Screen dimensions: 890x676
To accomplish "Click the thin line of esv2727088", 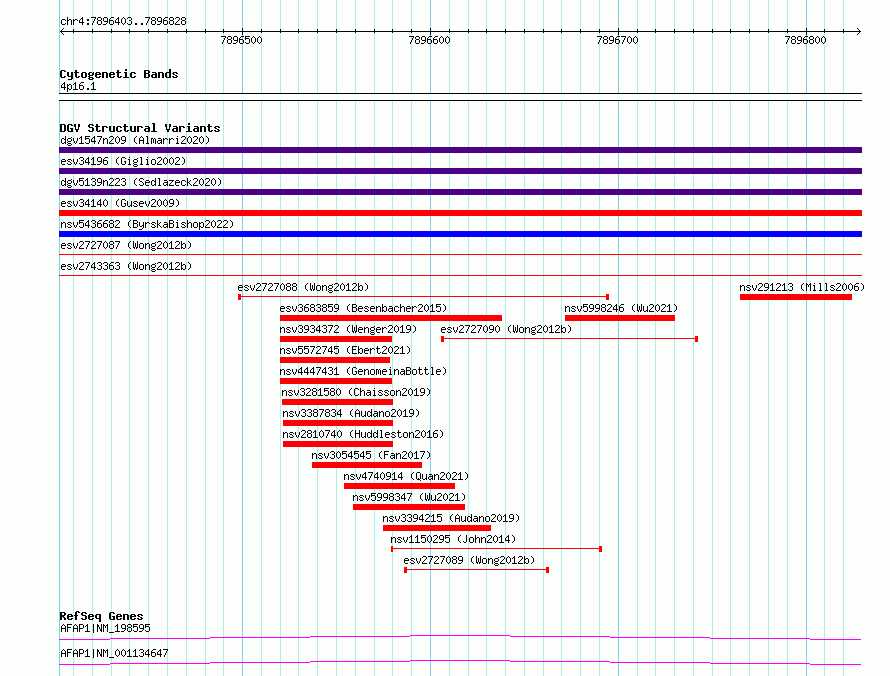I will point(423,297).
